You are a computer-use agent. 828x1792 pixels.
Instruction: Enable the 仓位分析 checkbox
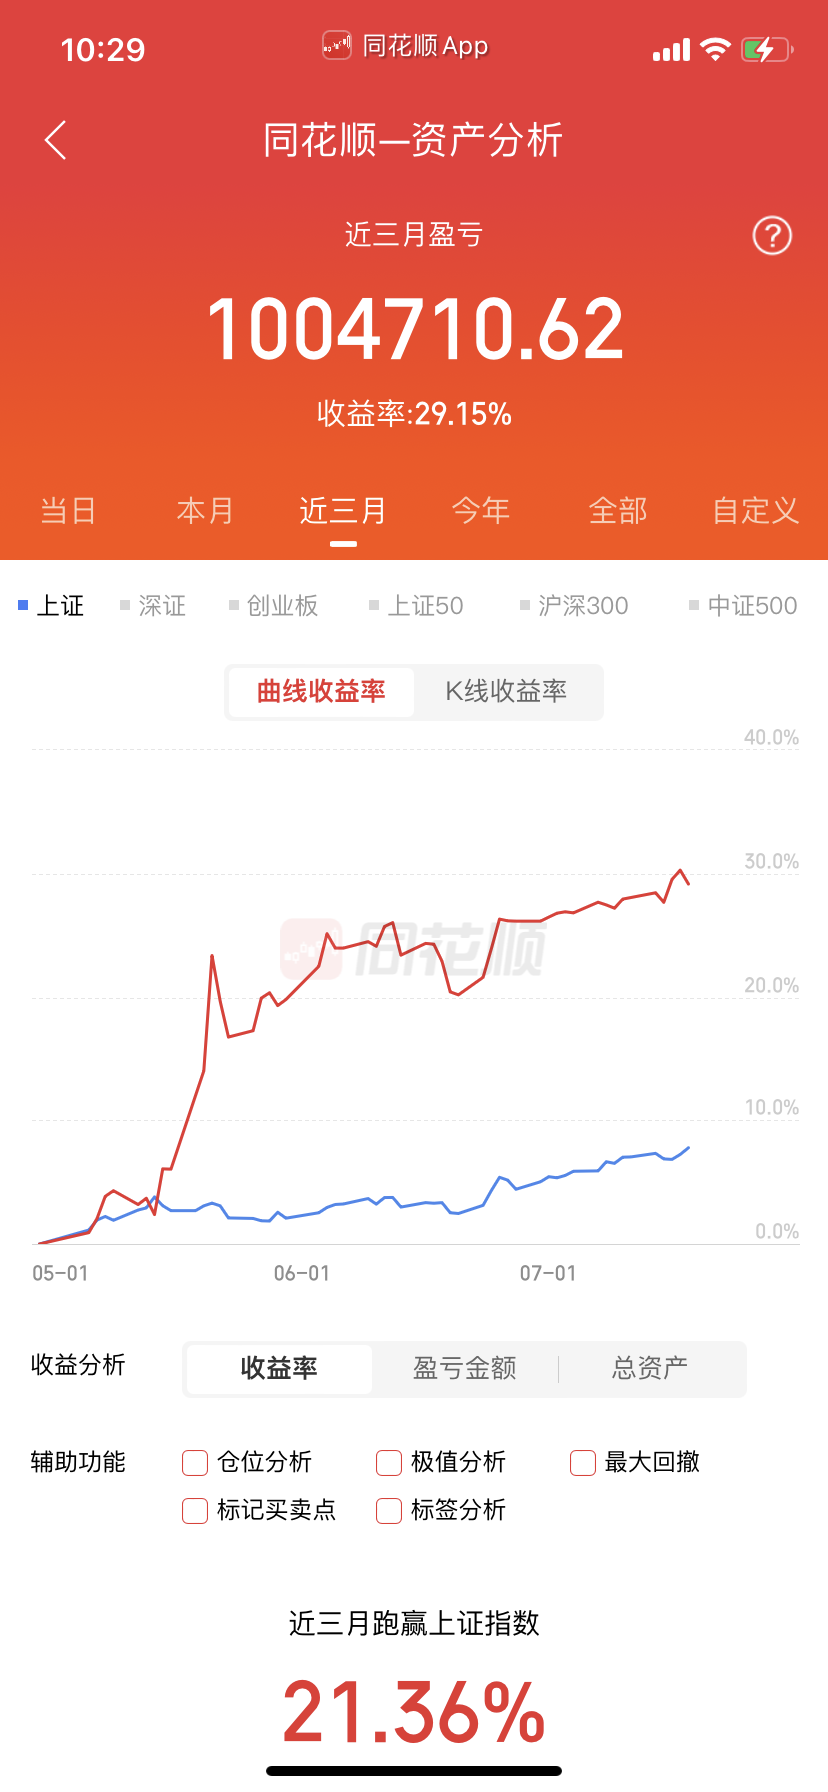(195, 1463)
